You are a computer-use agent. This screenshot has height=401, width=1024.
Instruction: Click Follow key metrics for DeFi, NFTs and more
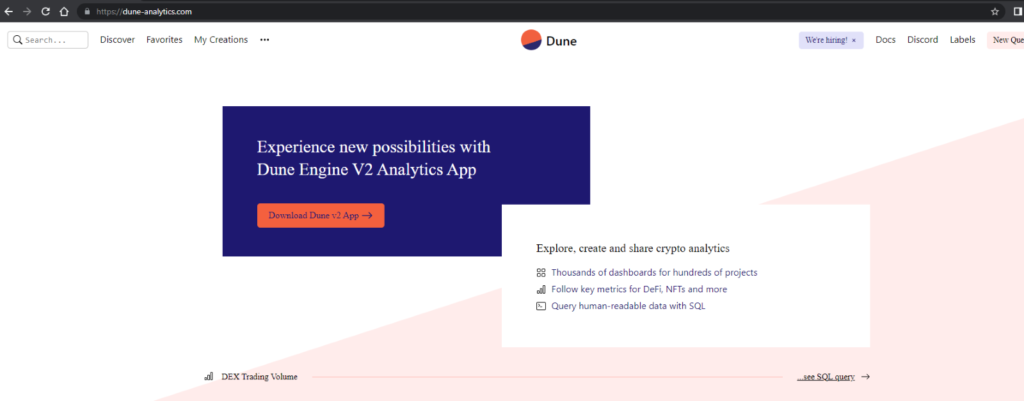click(x=639, y=289)
